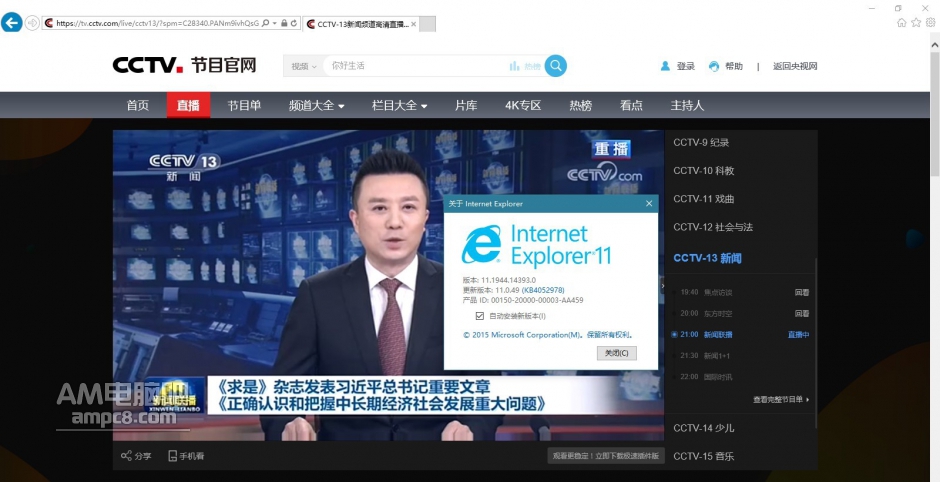Click the 帮助 headset icon
The height and width of the screenshot is (482, 940).
[x=713, y=67]
